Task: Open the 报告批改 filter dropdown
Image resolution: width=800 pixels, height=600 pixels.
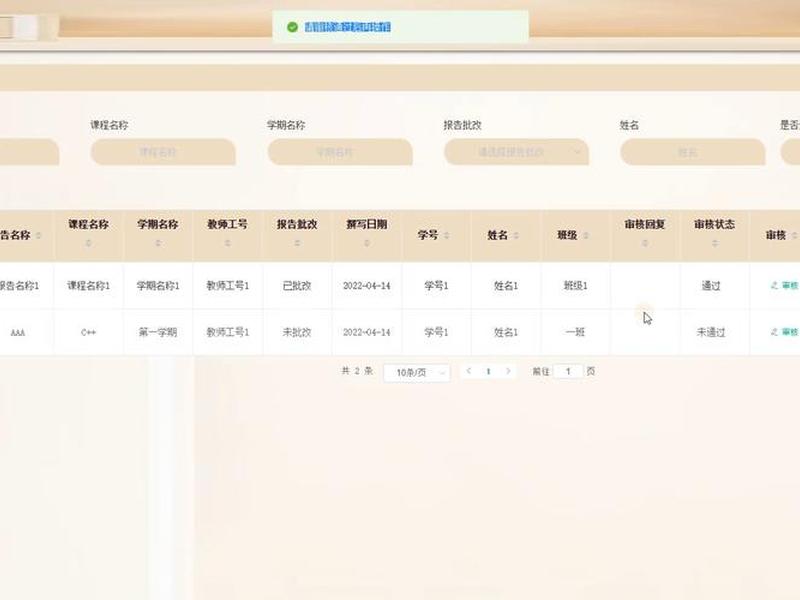Action: tap(516, 152)
